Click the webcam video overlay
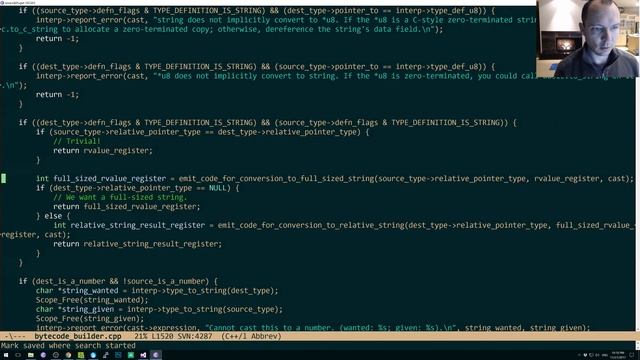Viewport: 640px width, 360px height. pyautogui.click(x=588, y=38)
